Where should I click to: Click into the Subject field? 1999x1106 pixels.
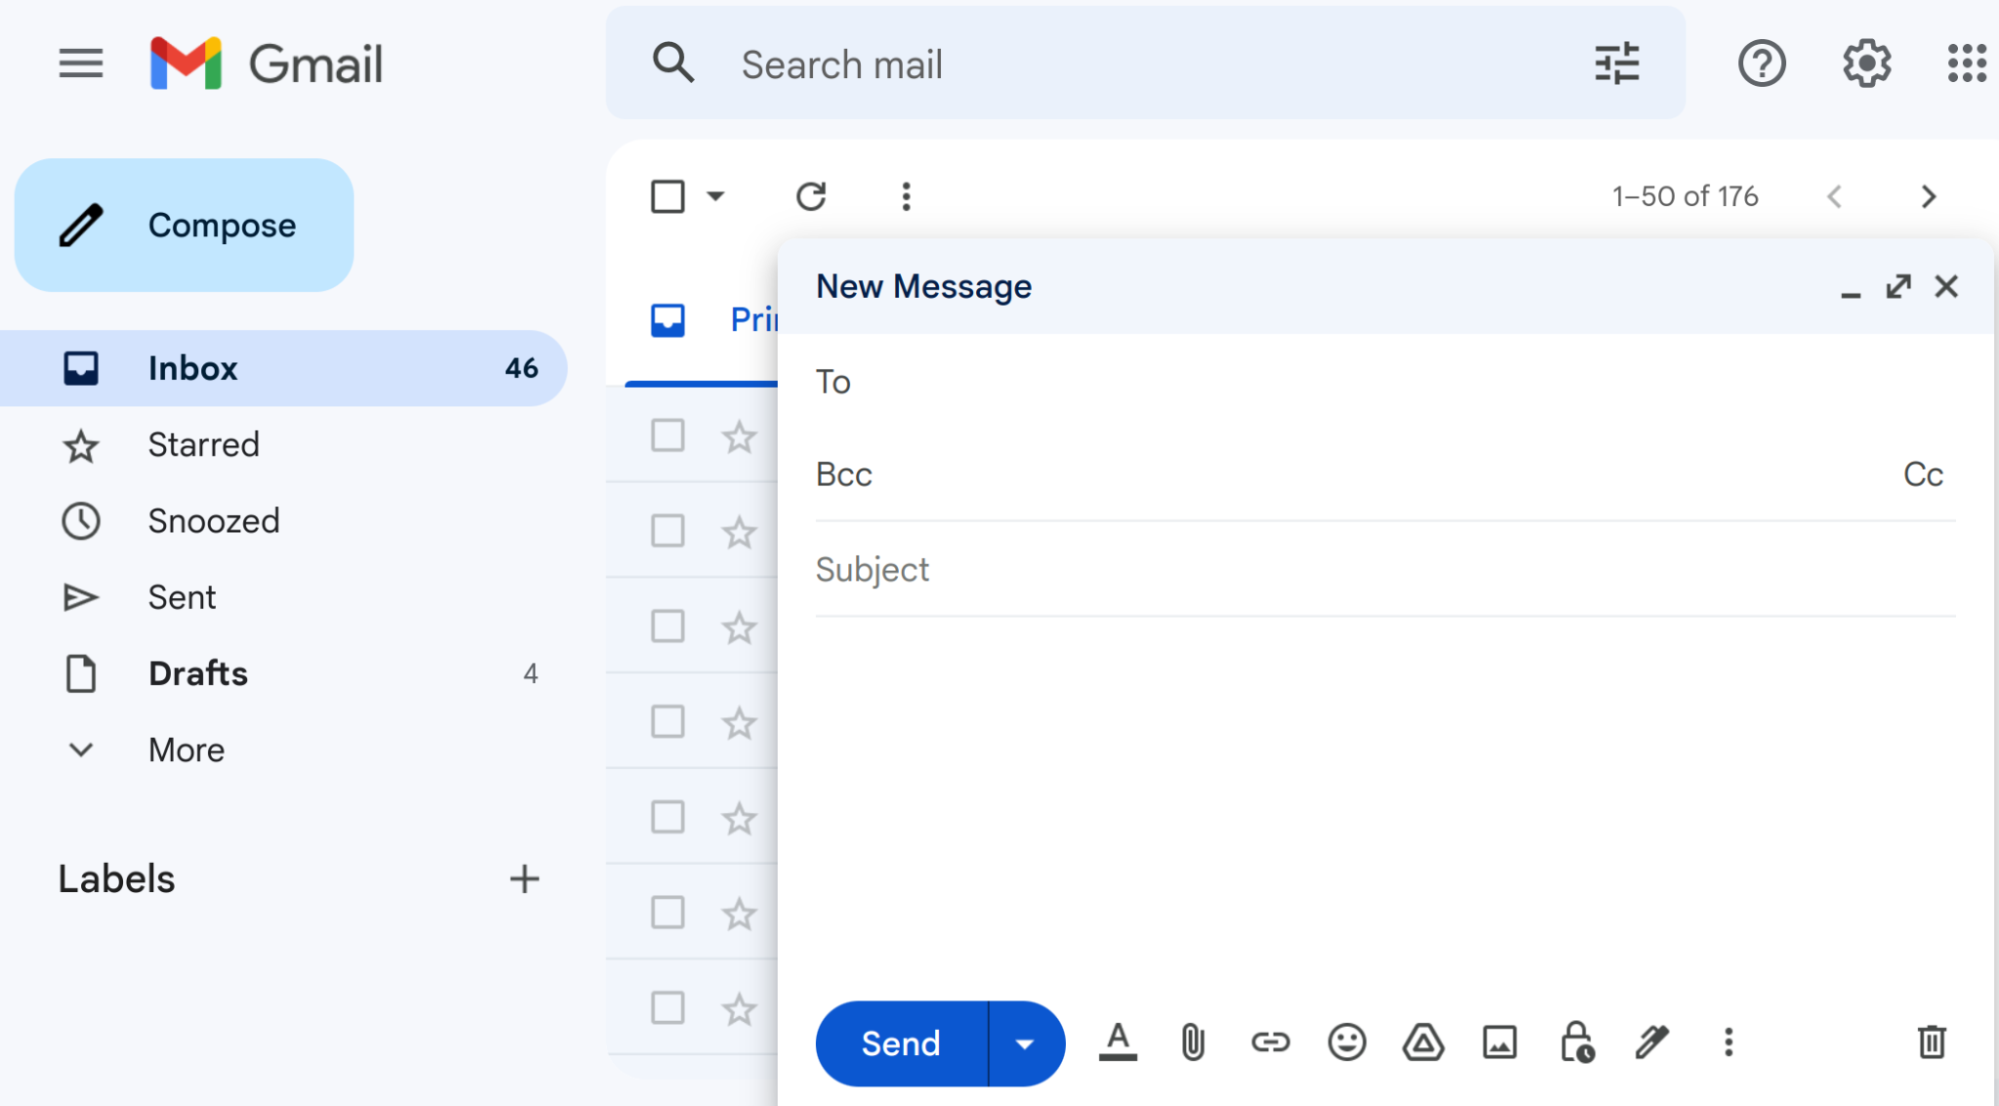click(x=1385, y=570)
